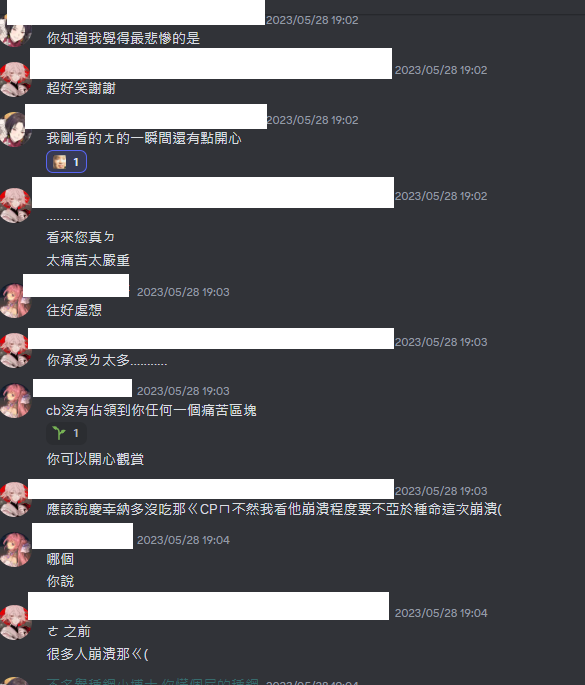585x685 pixels.
Task: Click the 19:04 timestamp above 哪個
Action: tap(183, 540)
